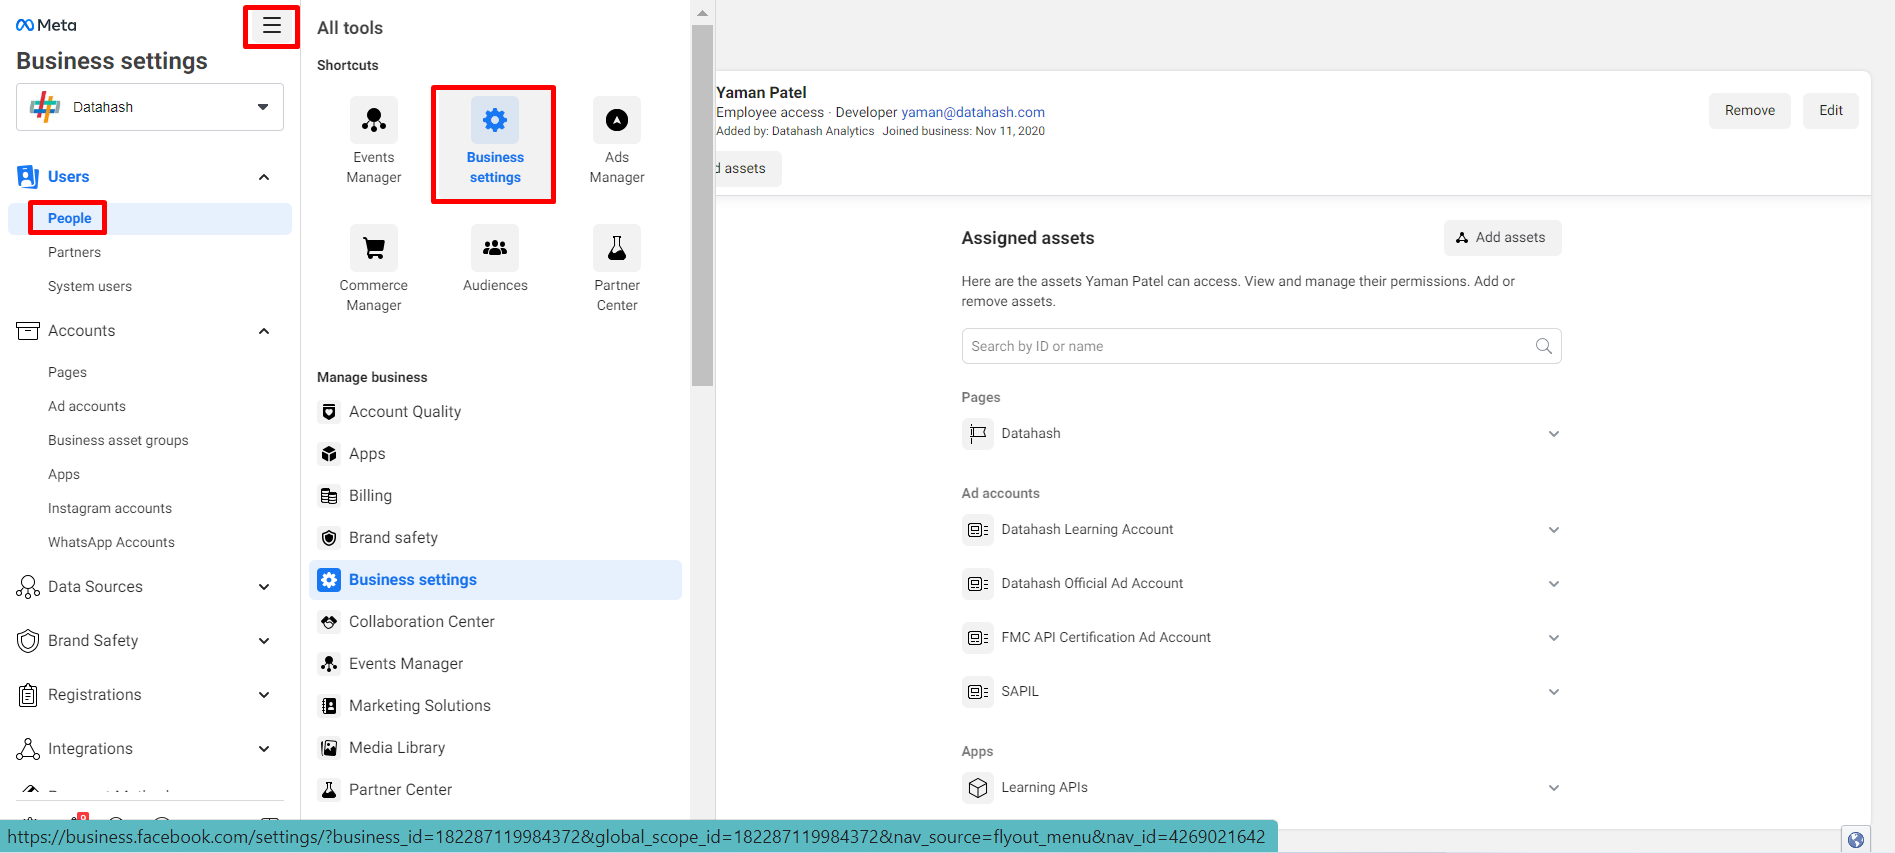Click the Brand Safety shield sidebar icon

coord(28,641)
